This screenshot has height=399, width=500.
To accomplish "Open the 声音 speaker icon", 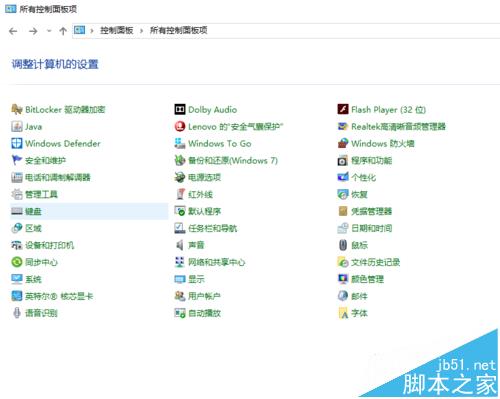I will click(180, 245).
